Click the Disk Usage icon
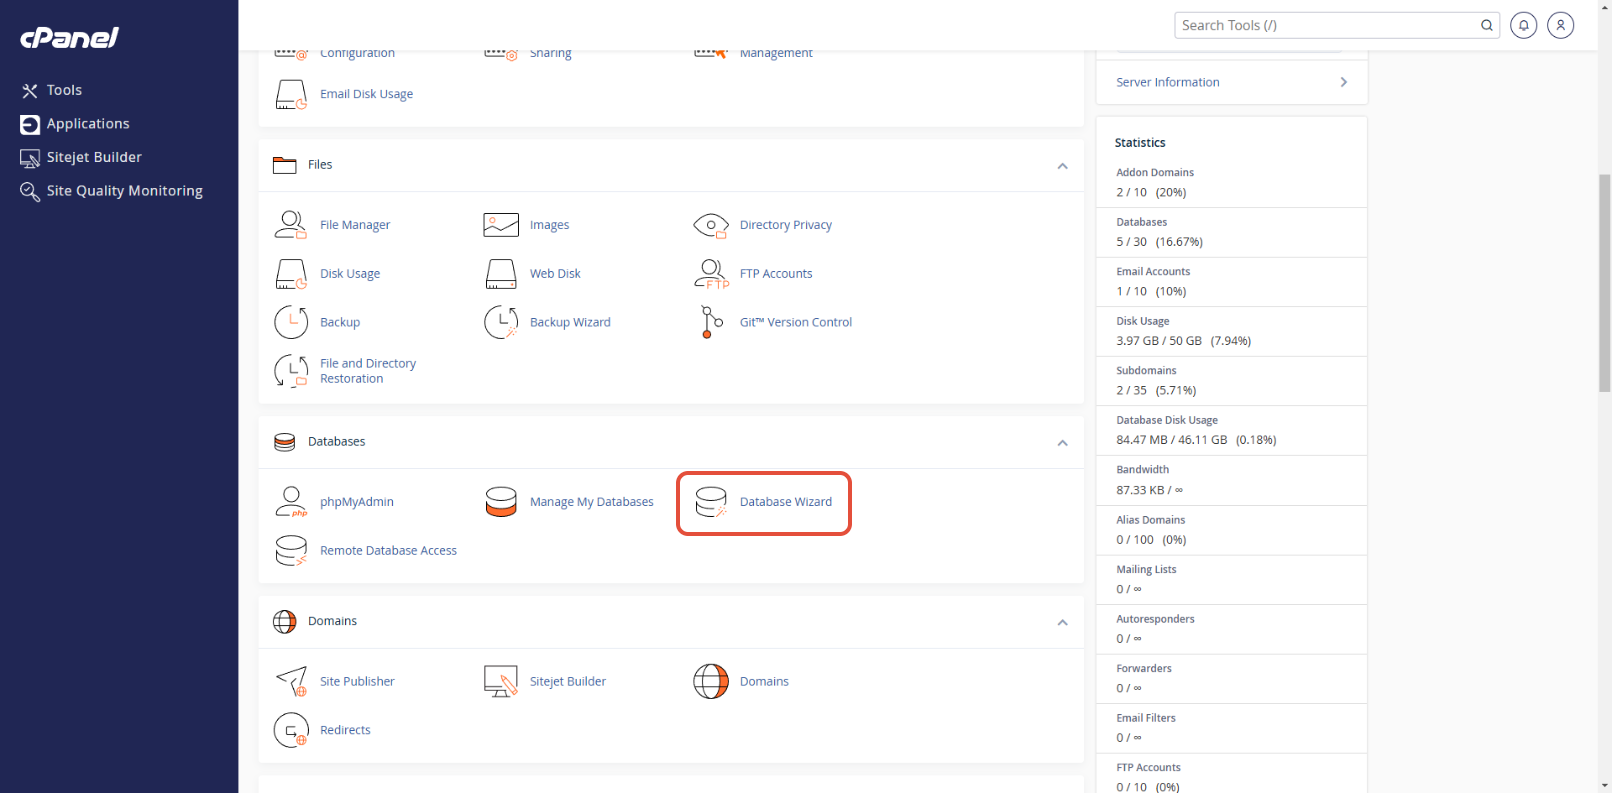Image resolution: width=1612 pixels, height=793 pixels. tap(291, 274)
